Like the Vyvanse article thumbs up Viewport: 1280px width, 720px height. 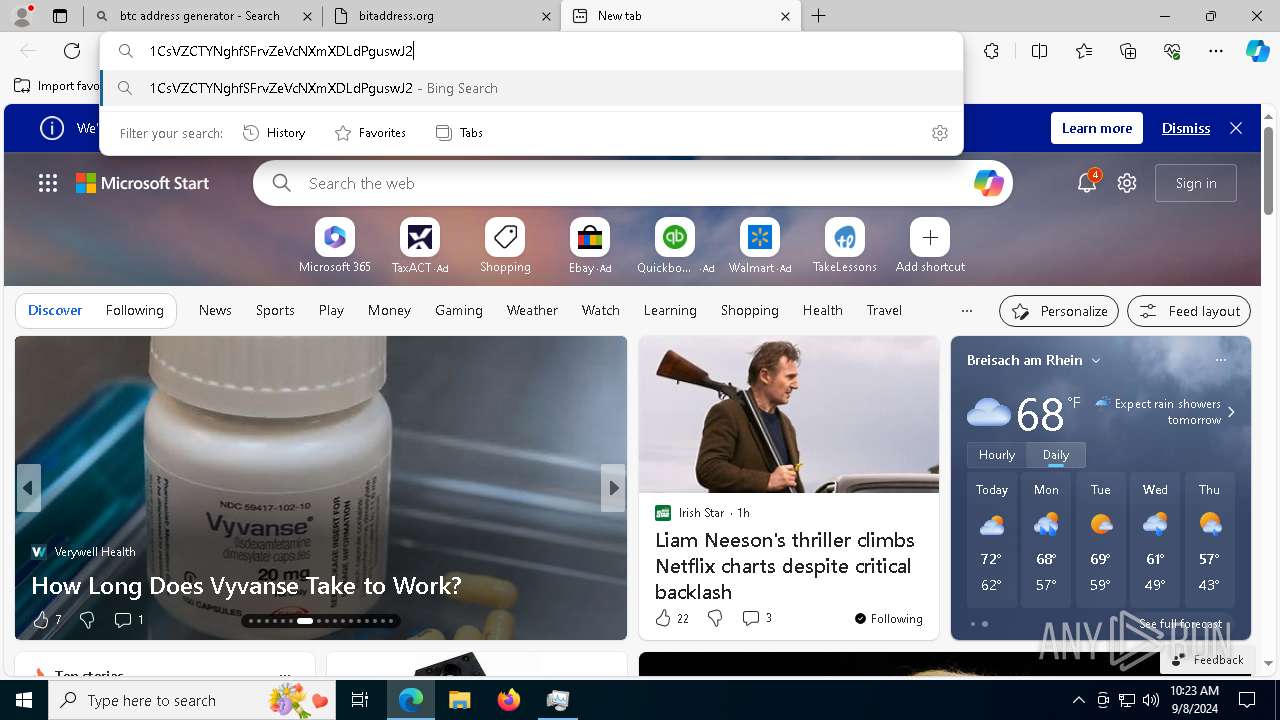[x=41, y=620]
